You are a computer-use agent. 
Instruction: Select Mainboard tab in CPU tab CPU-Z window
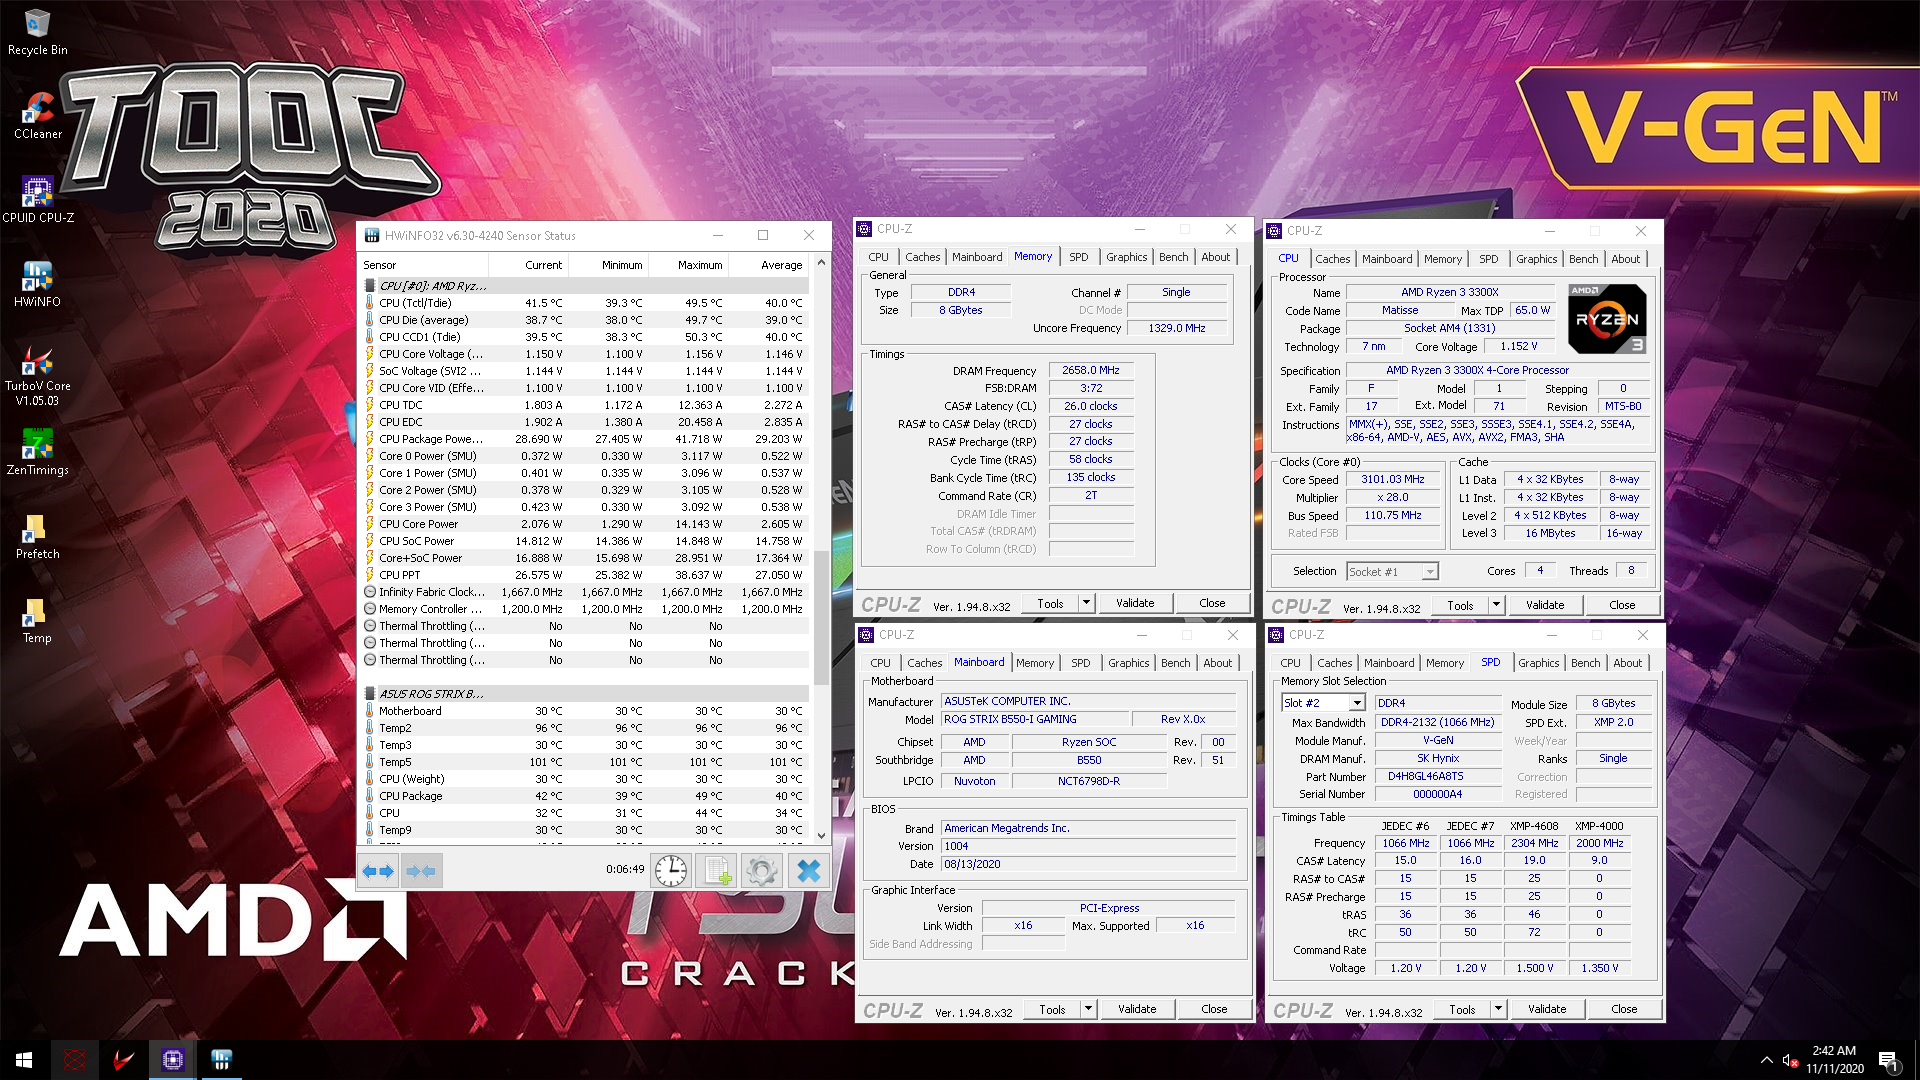point(1387,259)
